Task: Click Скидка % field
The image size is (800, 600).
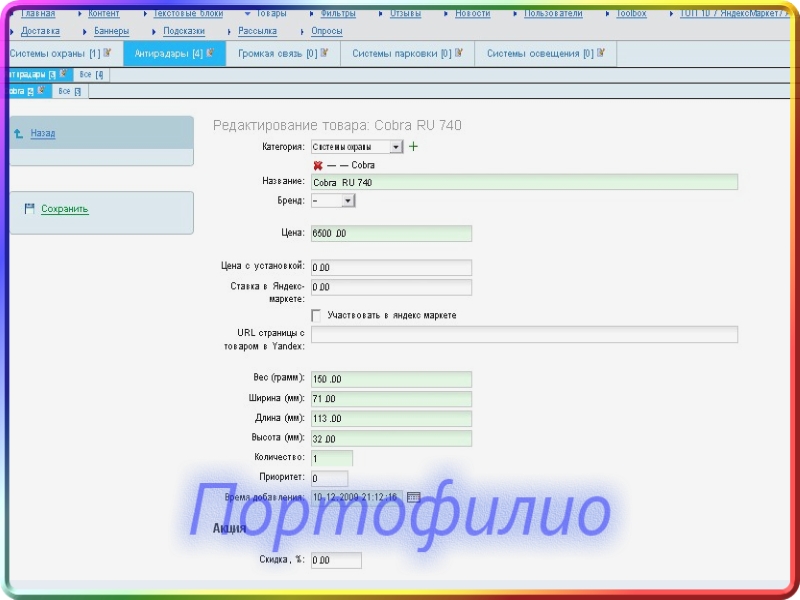Action: (336, 560)
